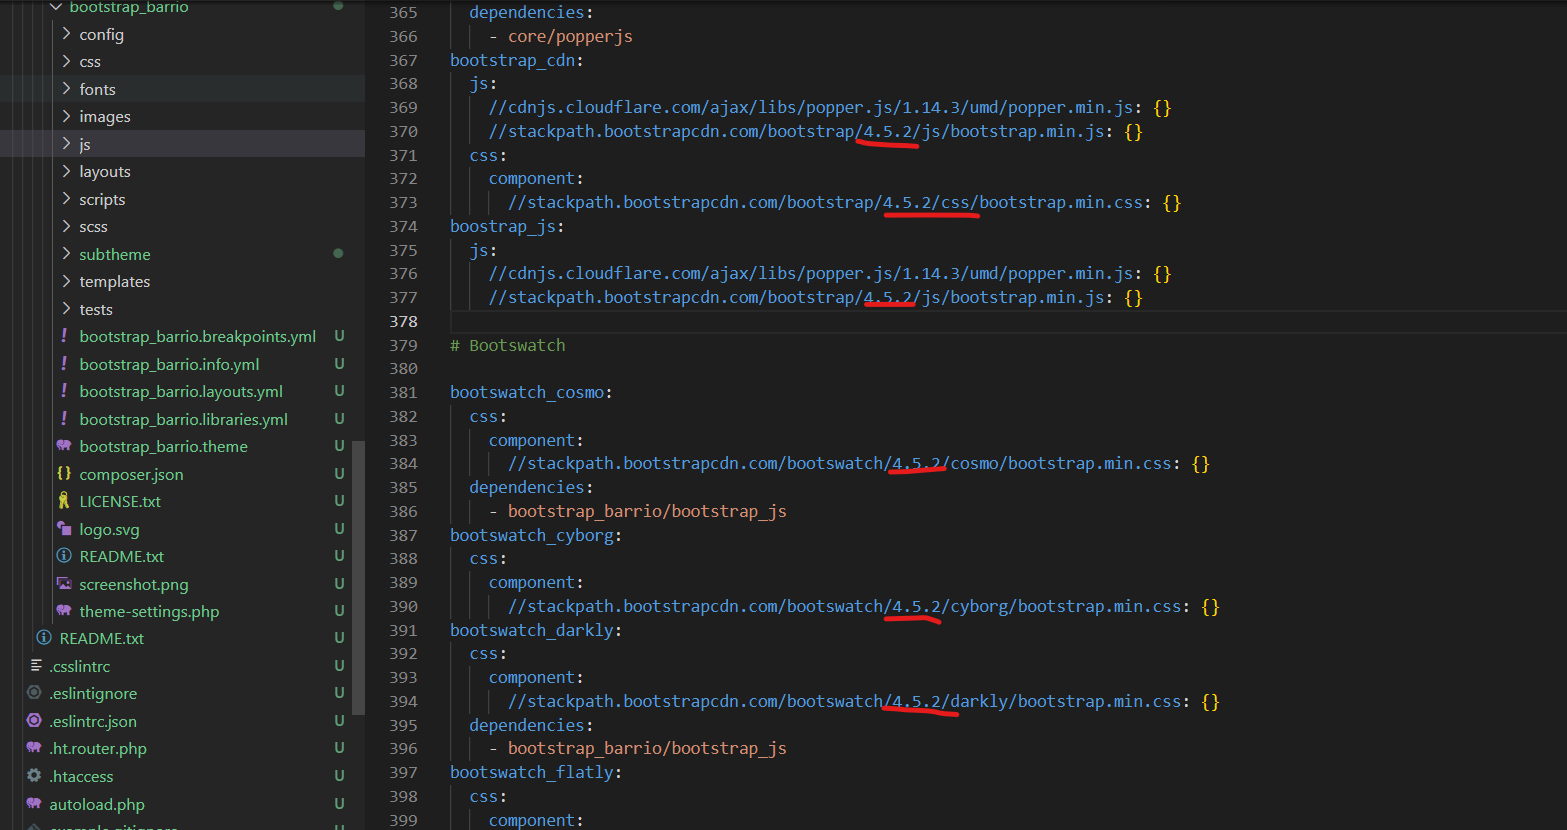Click the screenshot.png image file icon
The height and width of the screenshot is (830, 1567).
(64, 584)
